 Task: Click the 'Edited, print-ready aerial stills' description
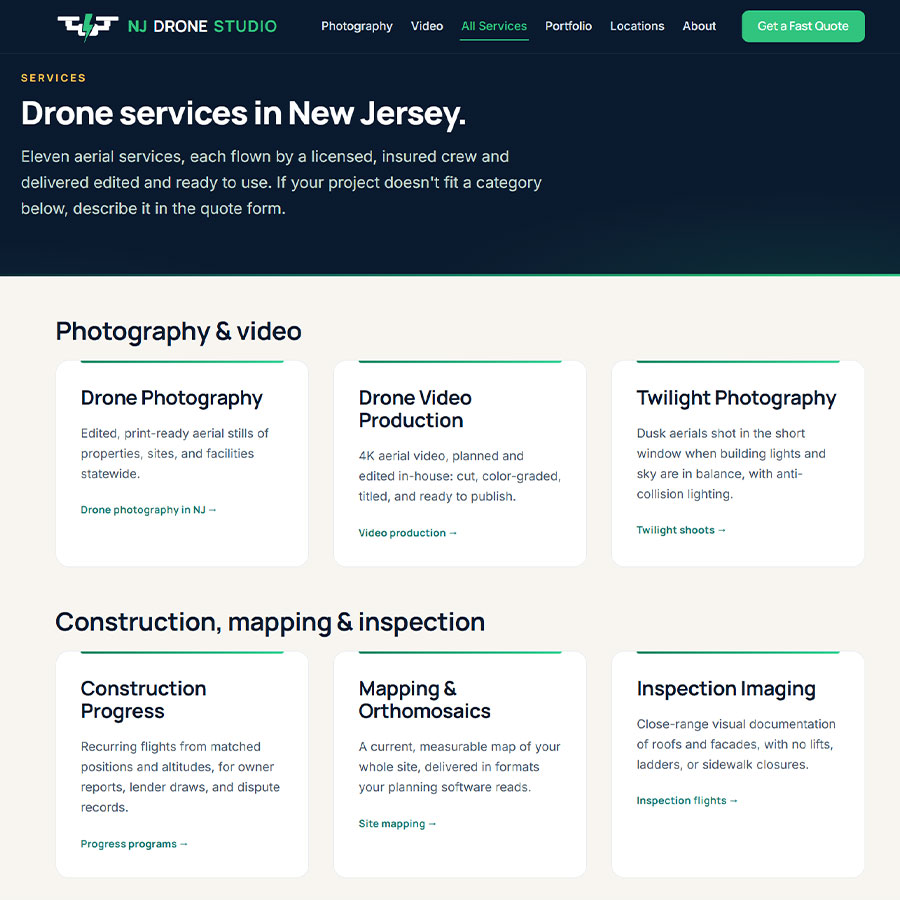click(174, 453)
